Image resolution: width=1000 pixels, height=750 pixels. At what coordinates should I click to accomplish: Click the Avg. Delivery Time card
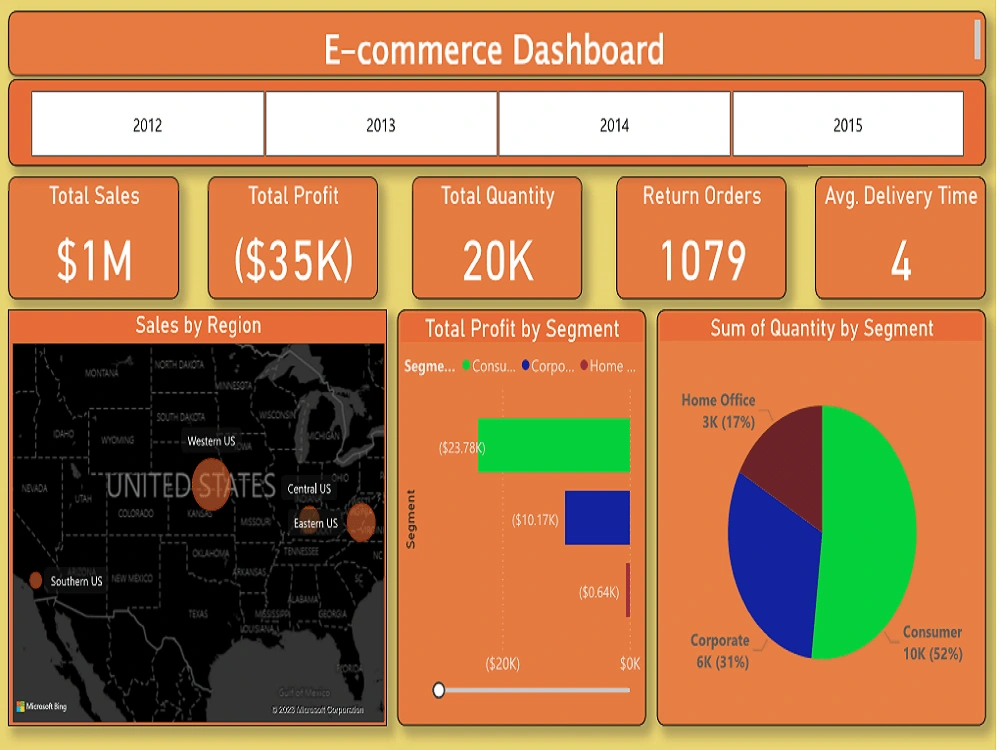click(x=899, y=237)
